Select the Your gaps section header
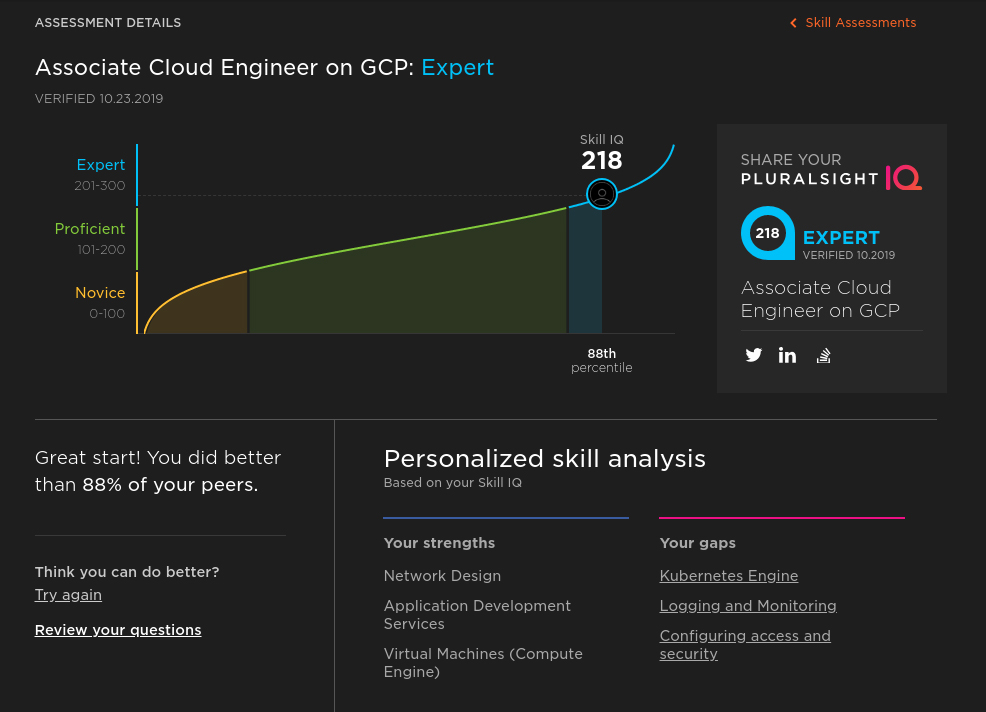The image size is (986, 712). (697, 543)
